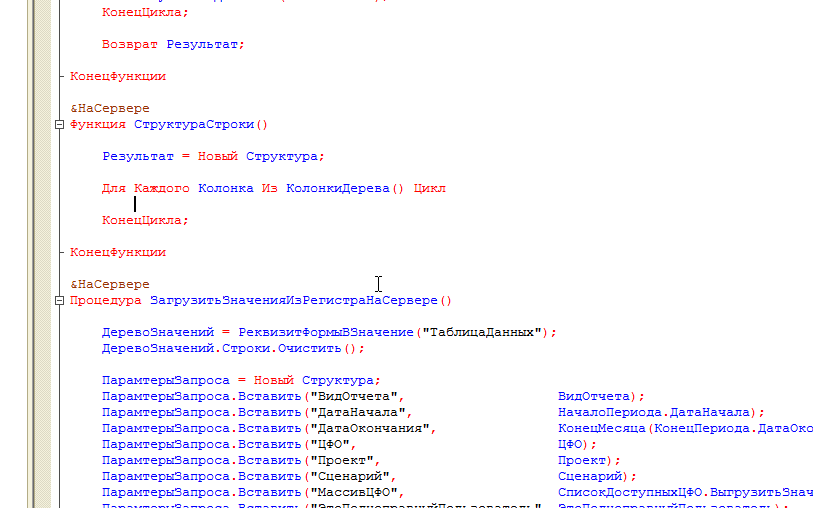Screen dimensions: 813x508
Task: Place cursor in "Результат = Новый Структура;"
Action: point(213,157)
